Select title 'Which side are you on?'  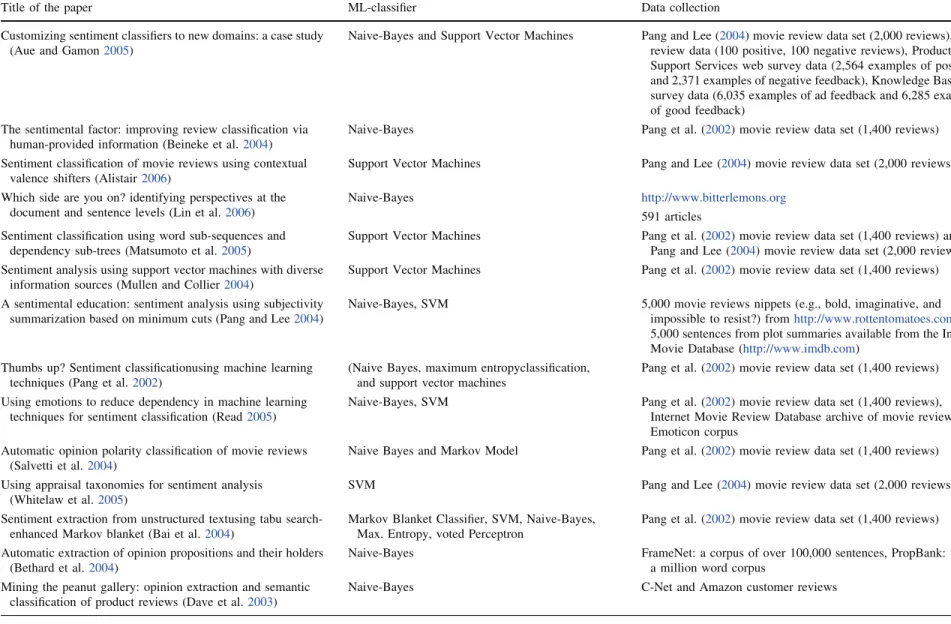[x=63, y=198]
